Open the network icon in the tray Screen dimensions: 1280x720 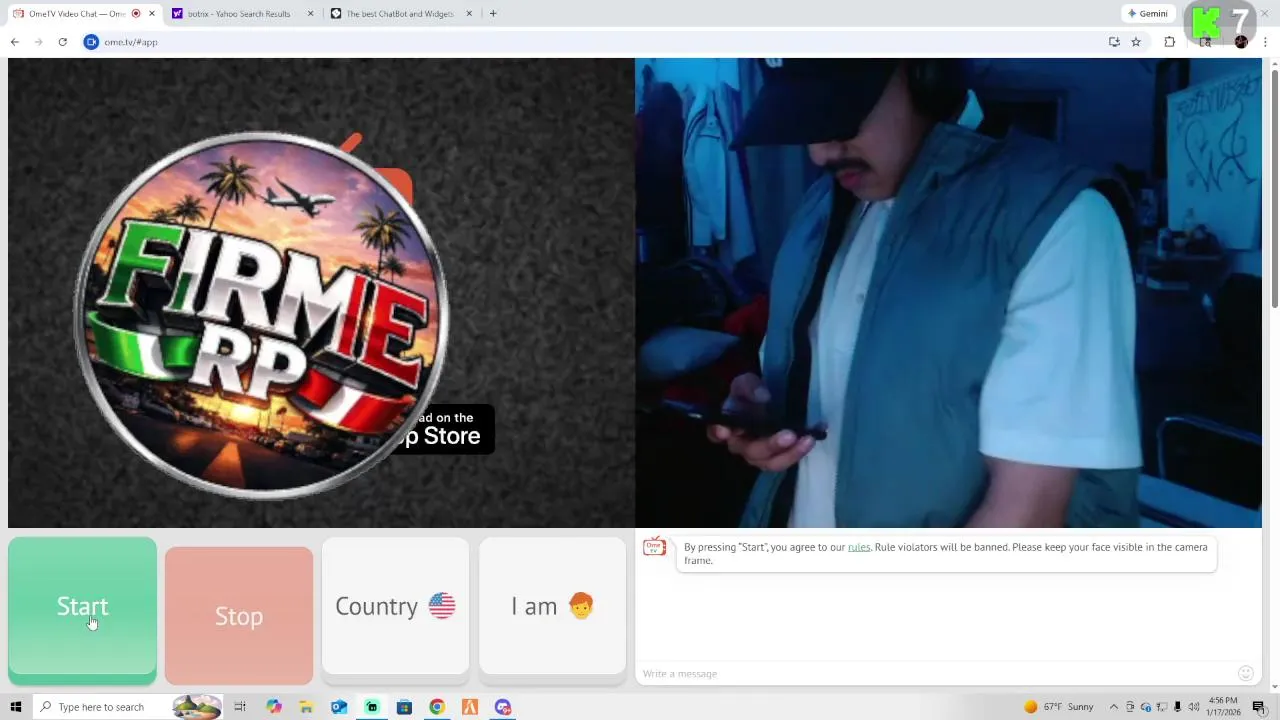tap(1162, 707)
